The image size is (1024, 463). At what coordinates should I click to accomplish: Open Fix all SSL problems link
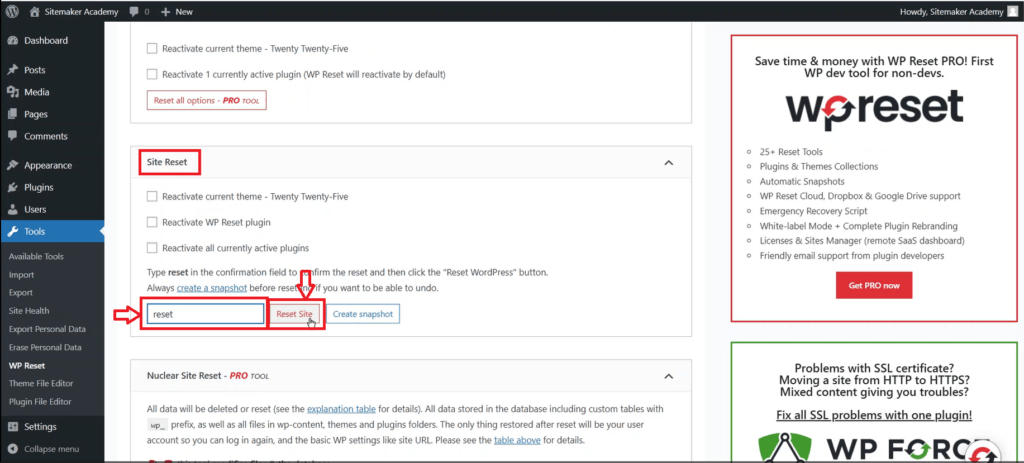tap(874, 415)
